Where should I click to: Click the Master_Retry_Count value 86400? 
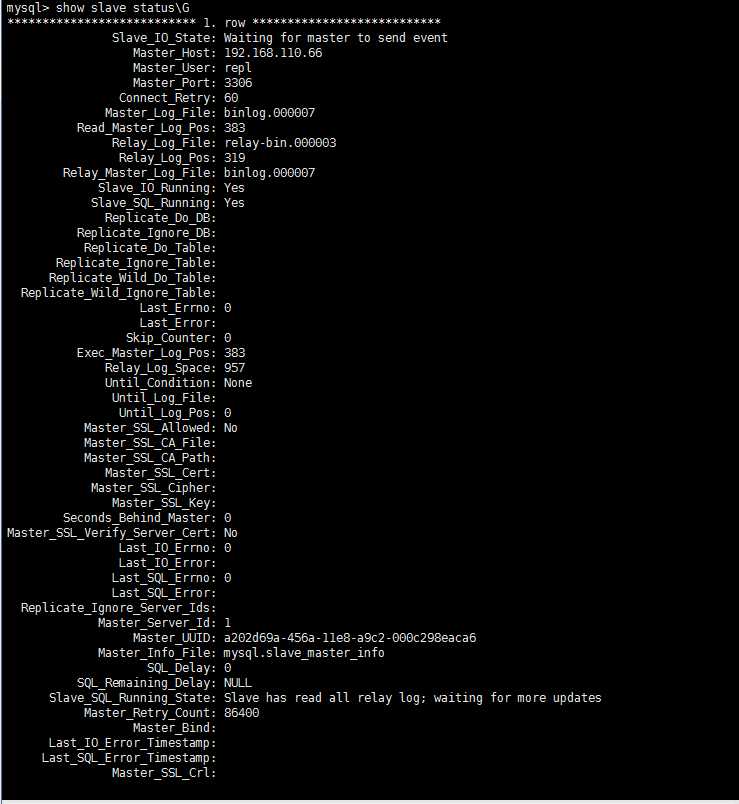point(241,713)
